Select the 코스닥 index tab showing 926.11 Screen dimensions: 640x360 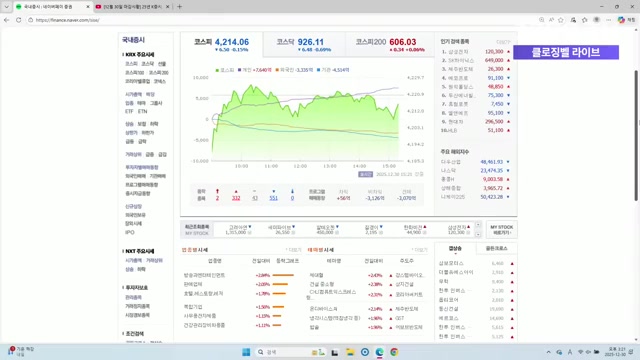304,44
